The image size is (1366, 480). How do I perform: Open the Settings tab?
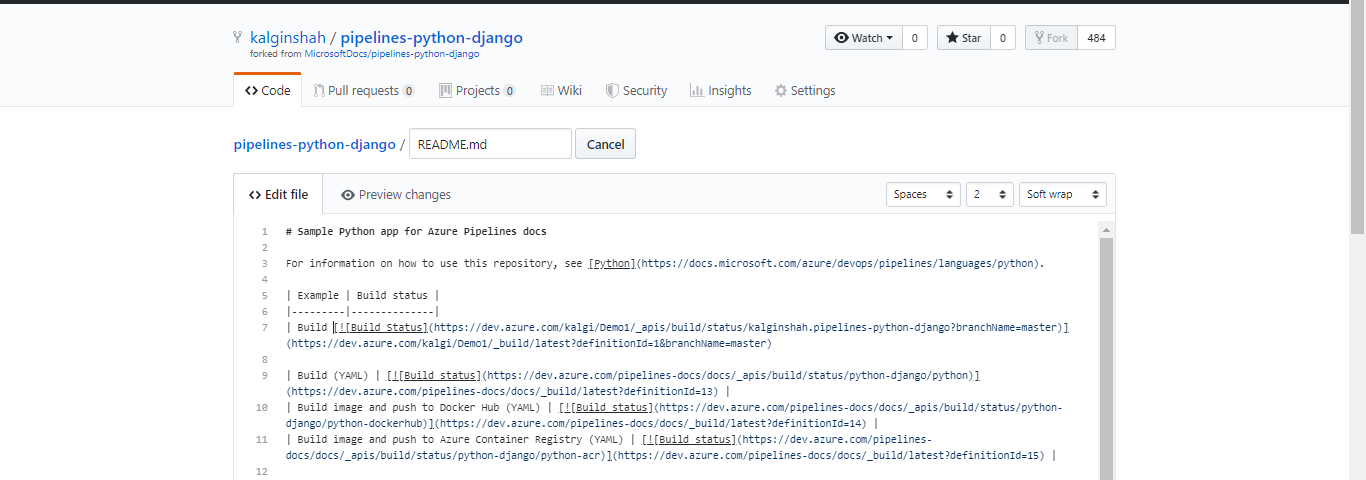[x=804, y=90]
